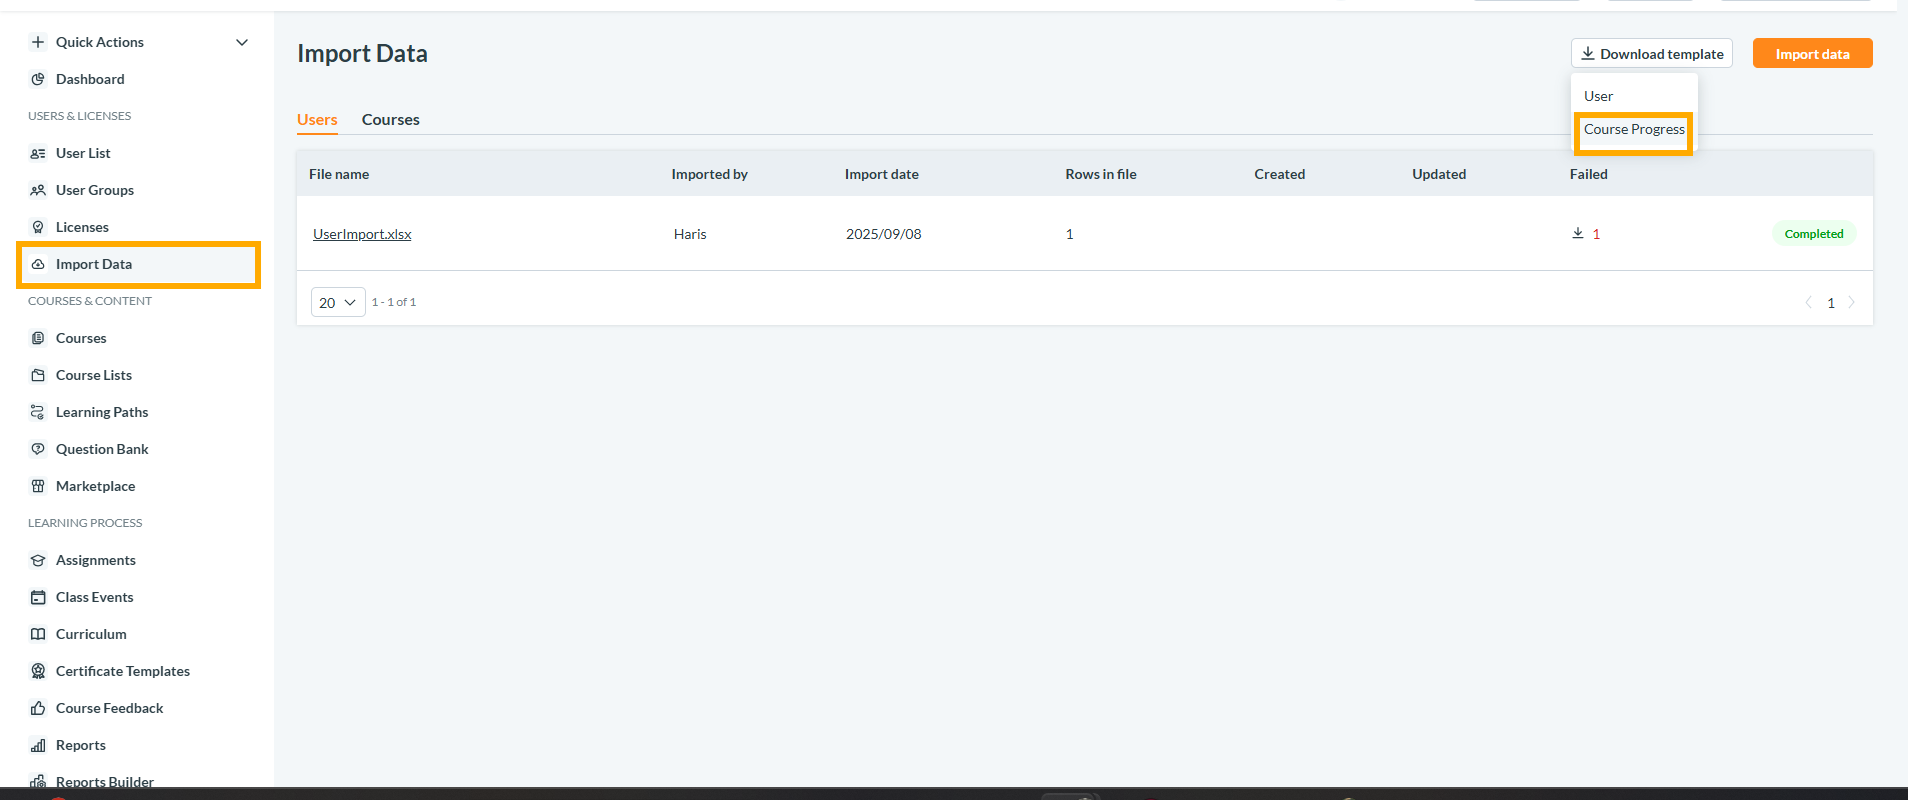Download failed rows for UserImport.xlsx
The height and width of the screenshot is (800, 1908).
(x=1578, y=233)
